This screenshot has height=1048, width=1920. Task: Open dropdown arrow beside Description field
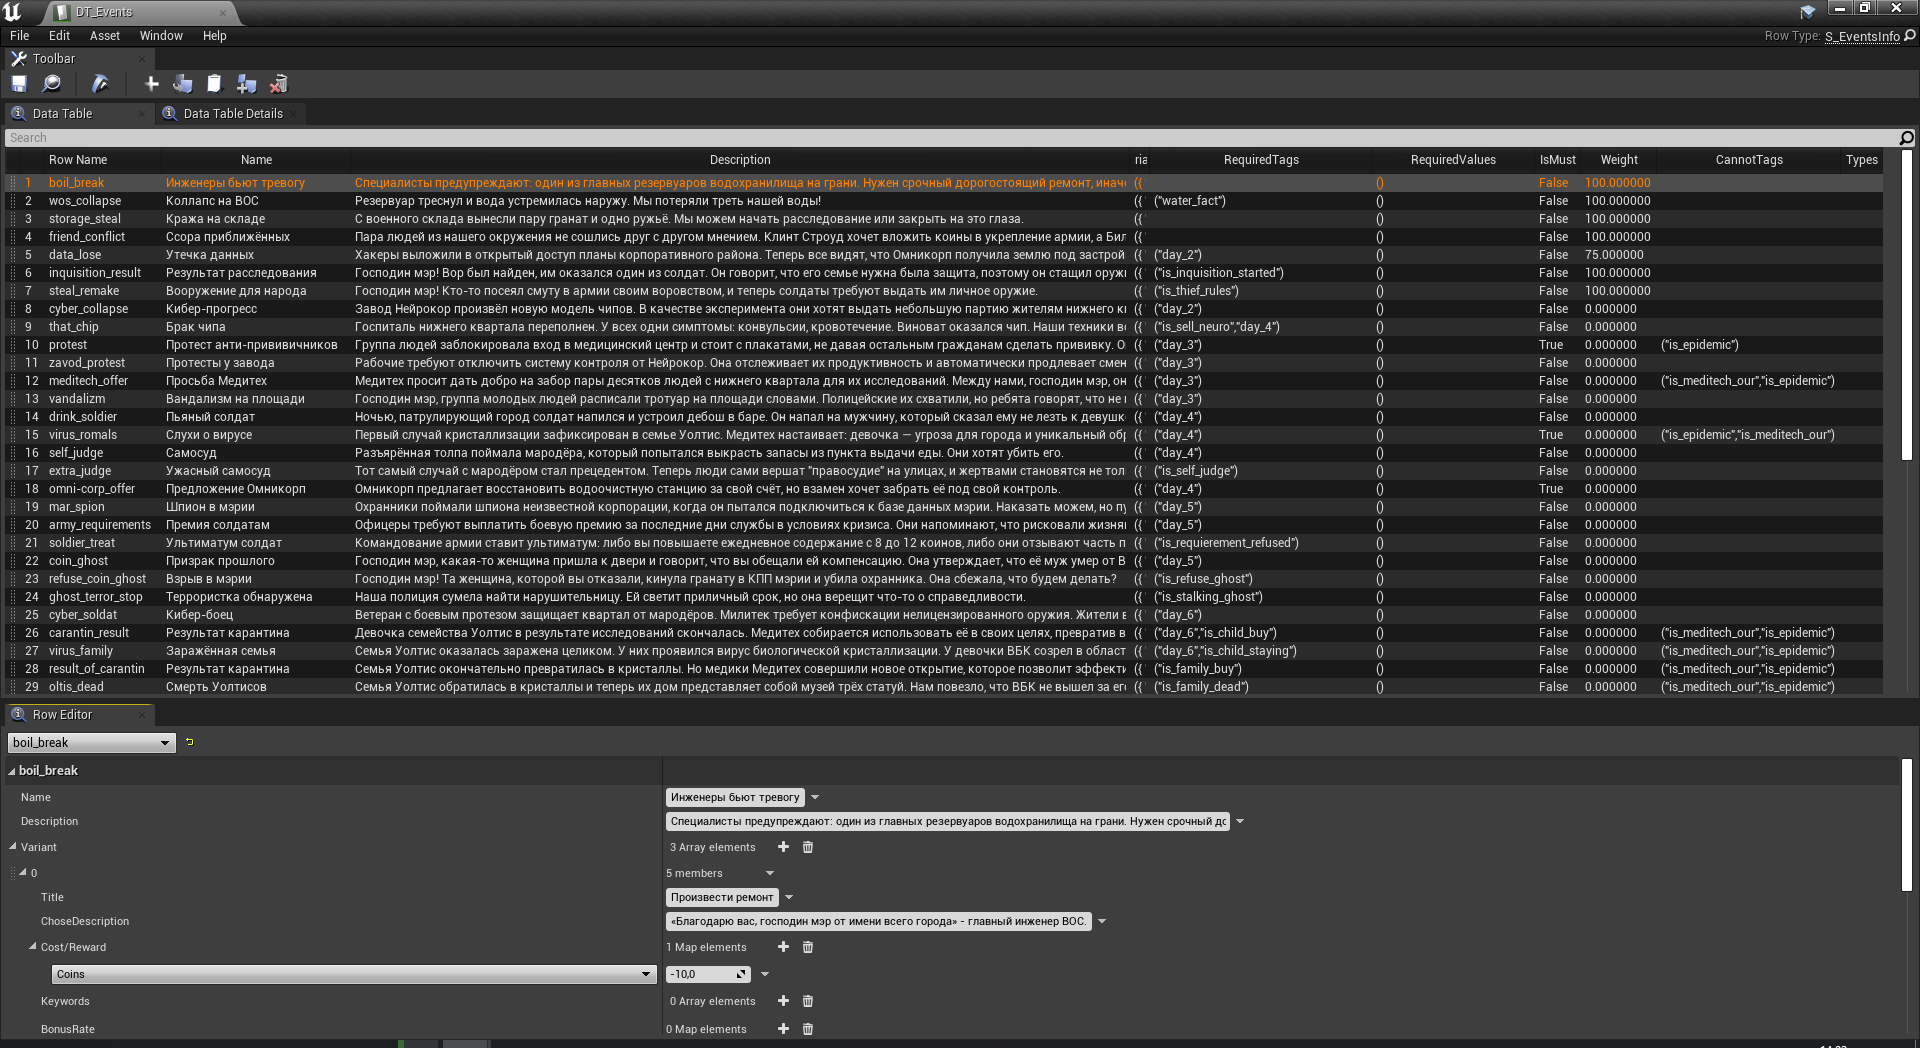click(1240, 821)
